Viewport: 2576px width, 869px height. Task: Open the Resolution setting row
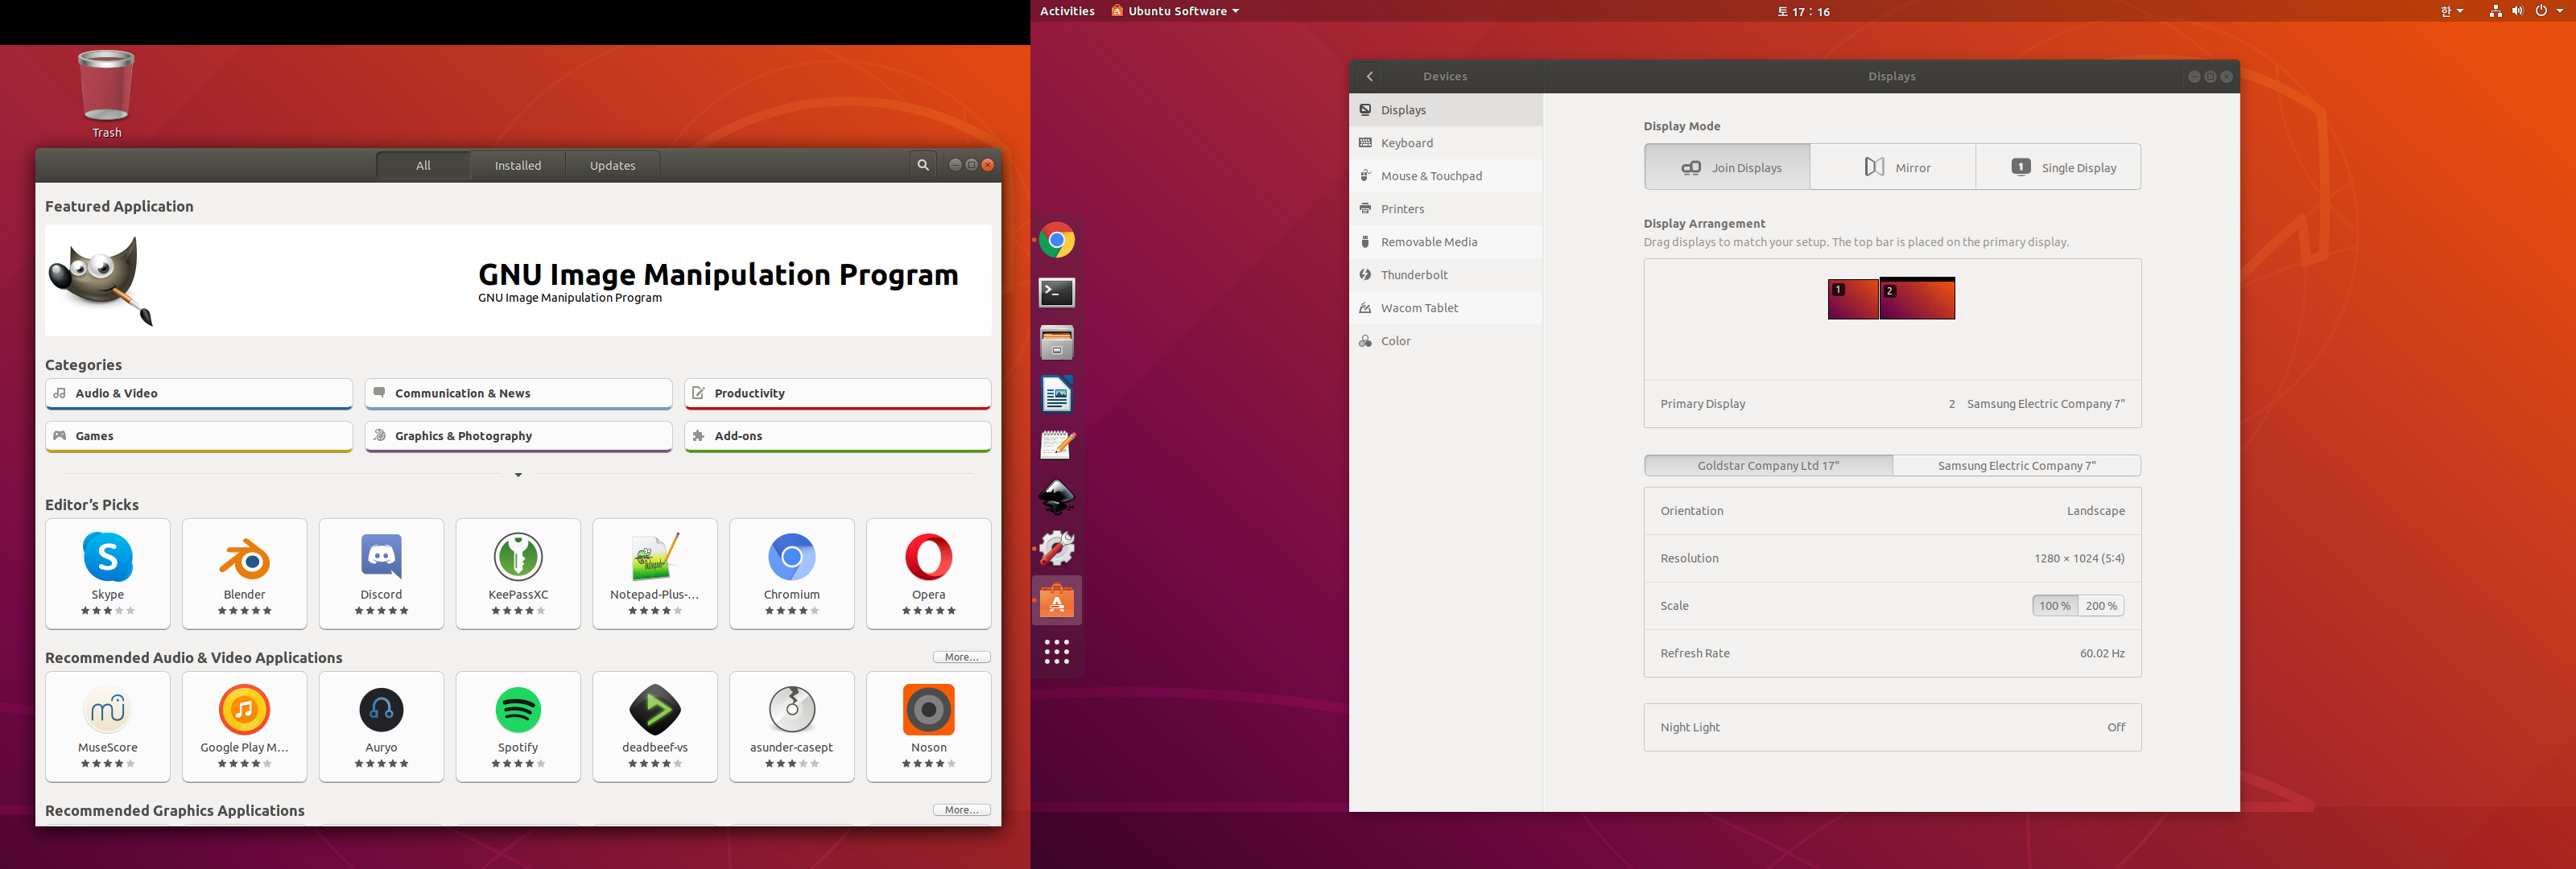[x=1891, y=558]
